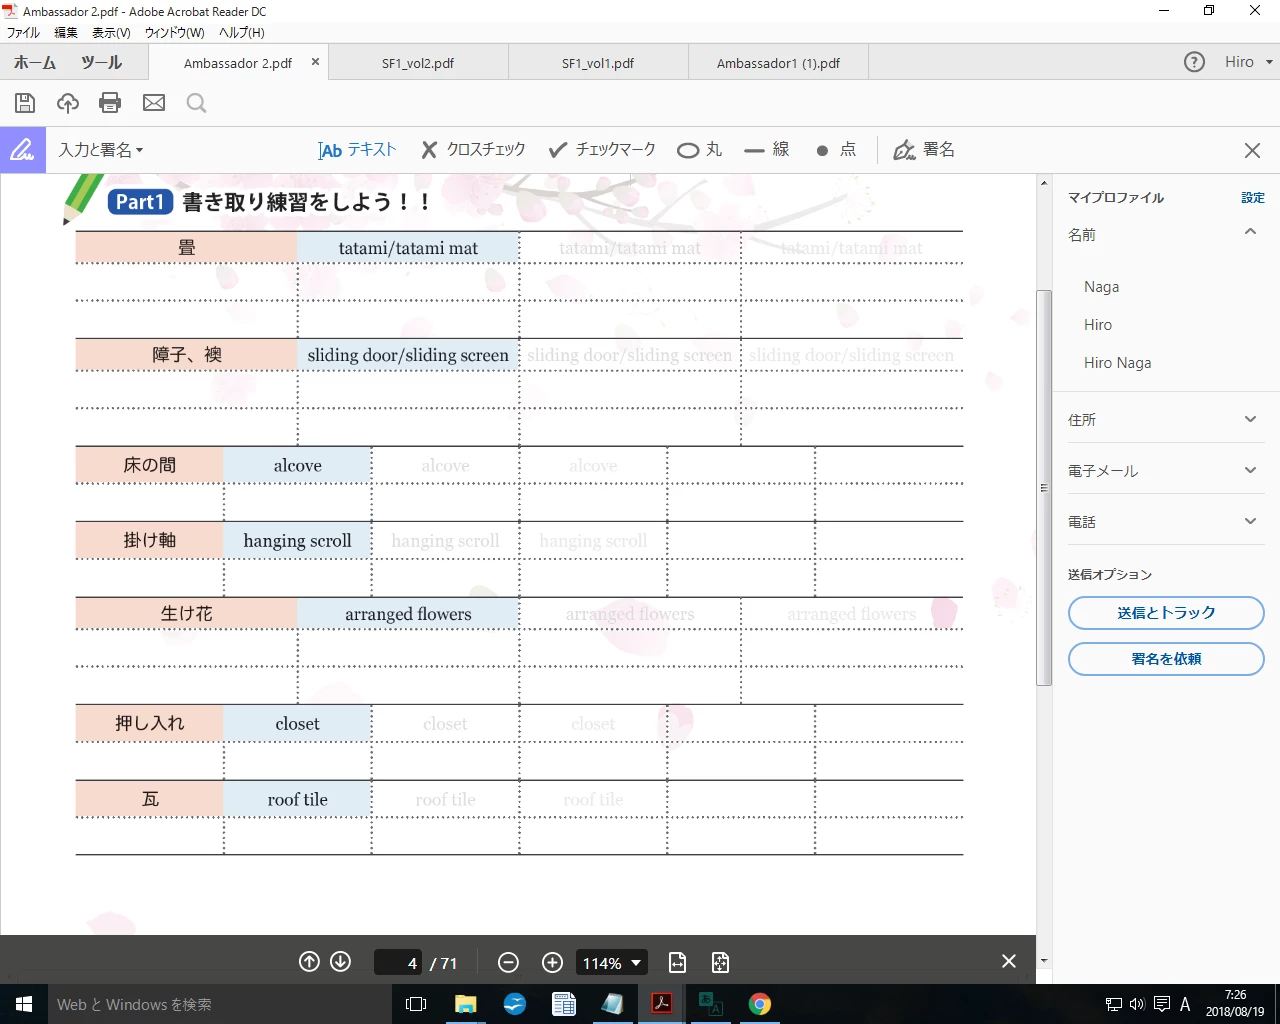Open the Hiro account dropdown

pyautogui.click(x=1248, y=62)
